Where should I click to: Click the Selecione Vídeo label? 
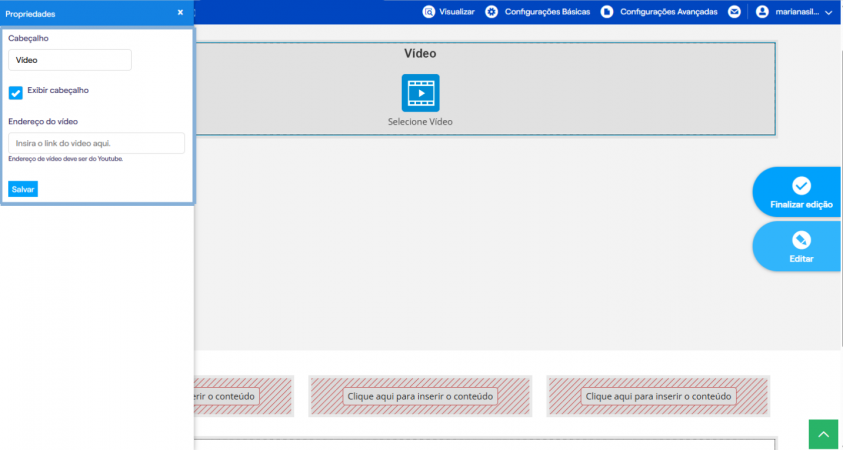[420, 122]
